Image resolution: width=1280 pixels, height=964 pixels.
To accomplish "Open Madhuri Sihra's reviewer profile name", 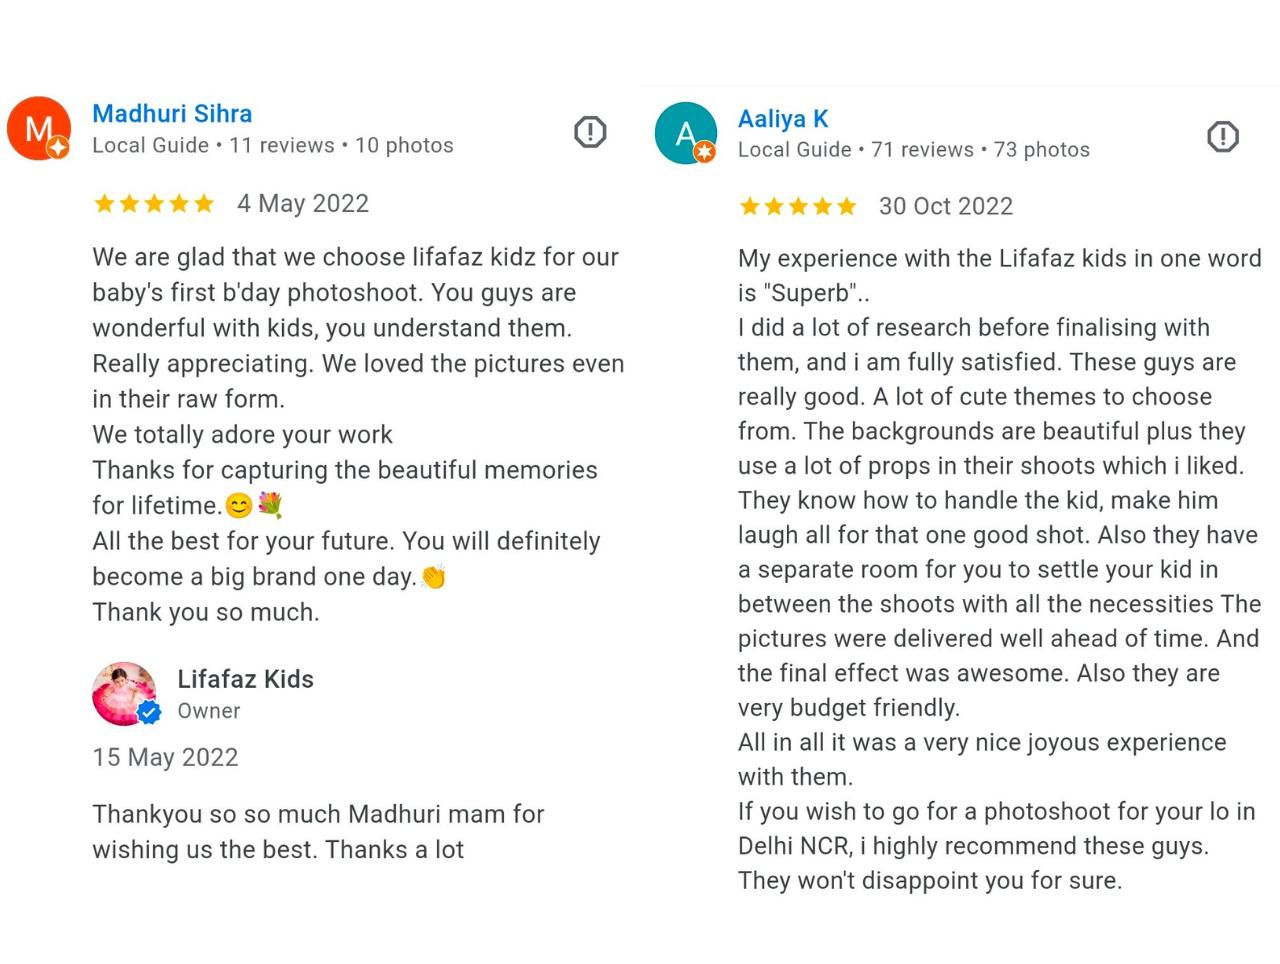I will (172, 114).
